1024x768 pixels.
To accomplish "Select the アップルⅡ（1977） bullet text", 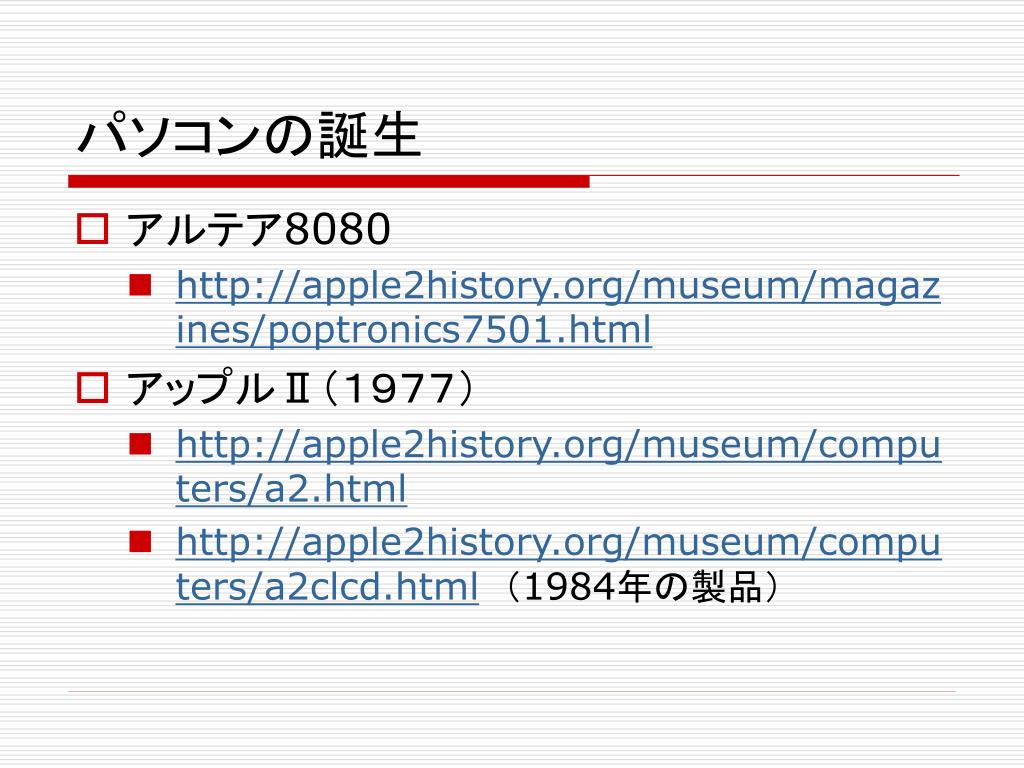I will (299, 388).
